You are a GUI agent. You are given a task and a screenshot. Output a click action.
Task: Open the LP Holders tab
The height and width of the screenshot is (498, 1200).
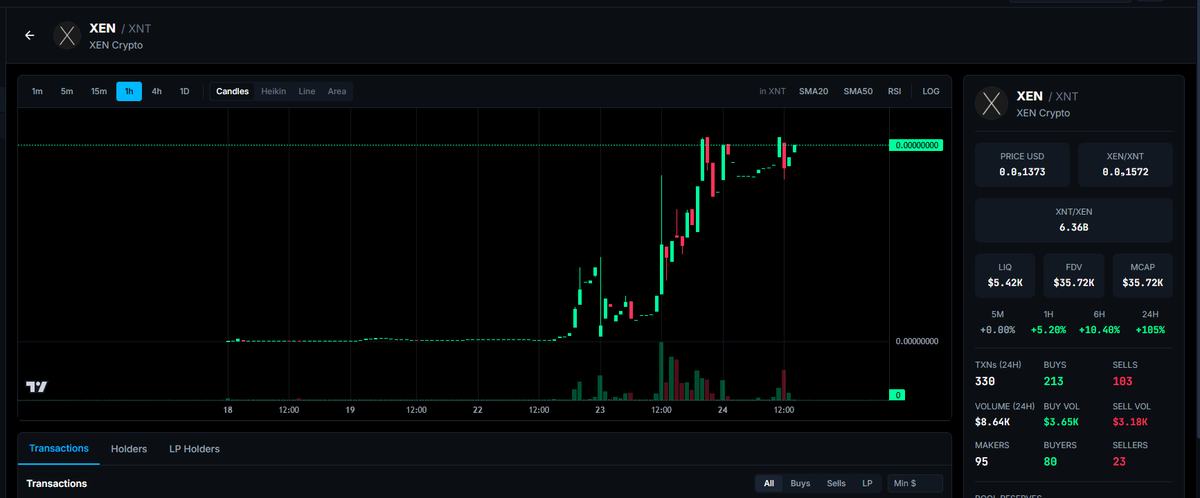coord(194,449)
